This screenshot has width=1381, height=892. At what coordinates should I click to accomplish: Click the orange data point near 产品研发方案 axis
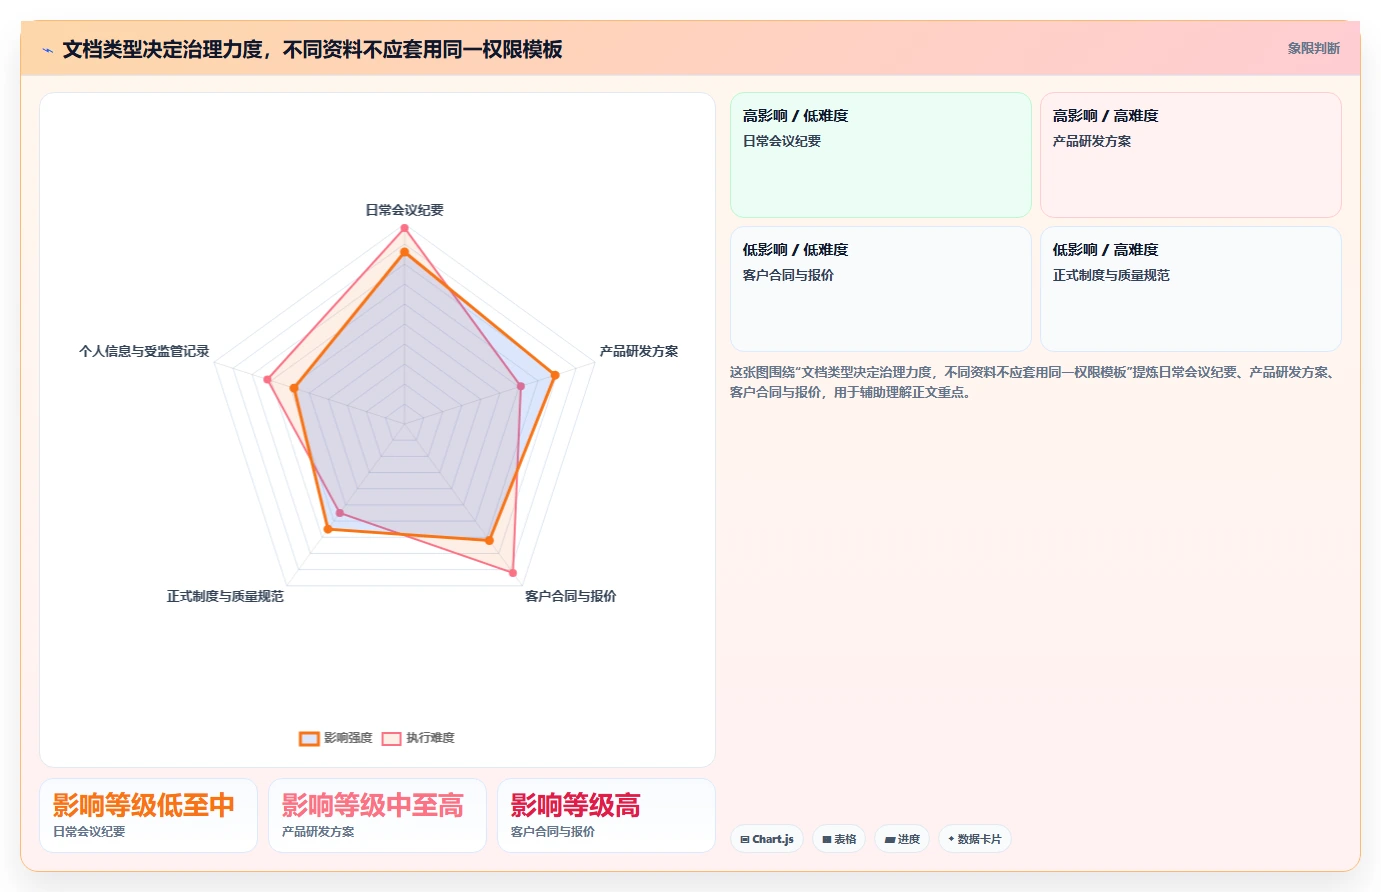555,375
